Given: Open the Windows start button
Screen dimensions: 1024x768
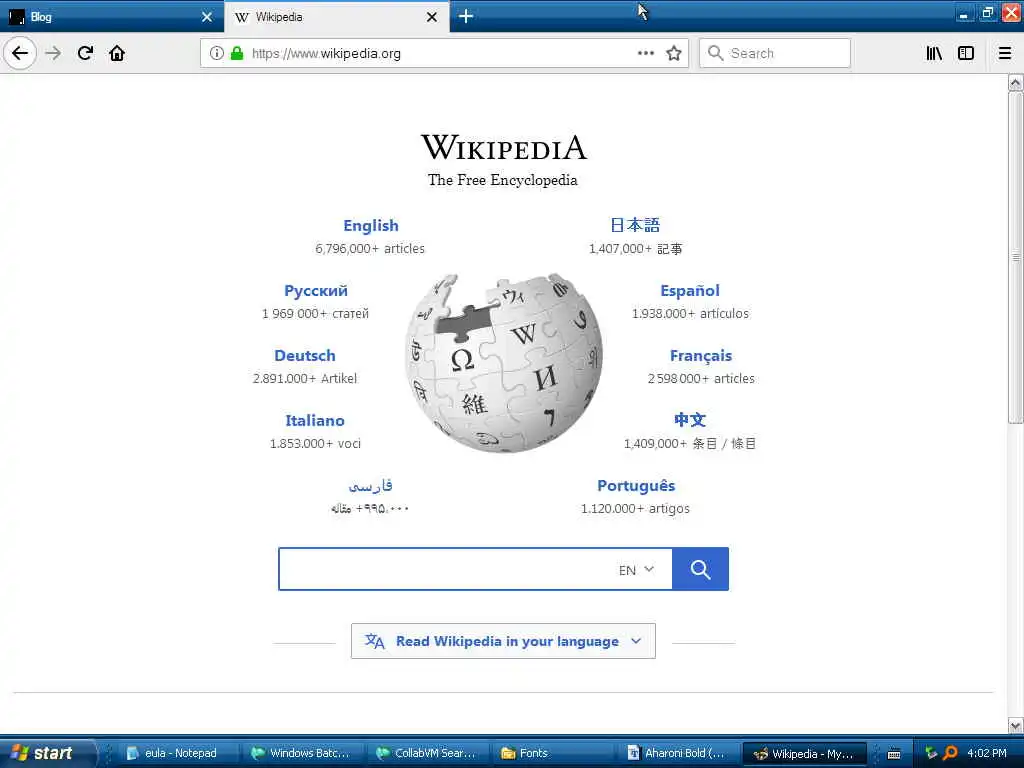Looking at the screenshot, I should (46, 753).
